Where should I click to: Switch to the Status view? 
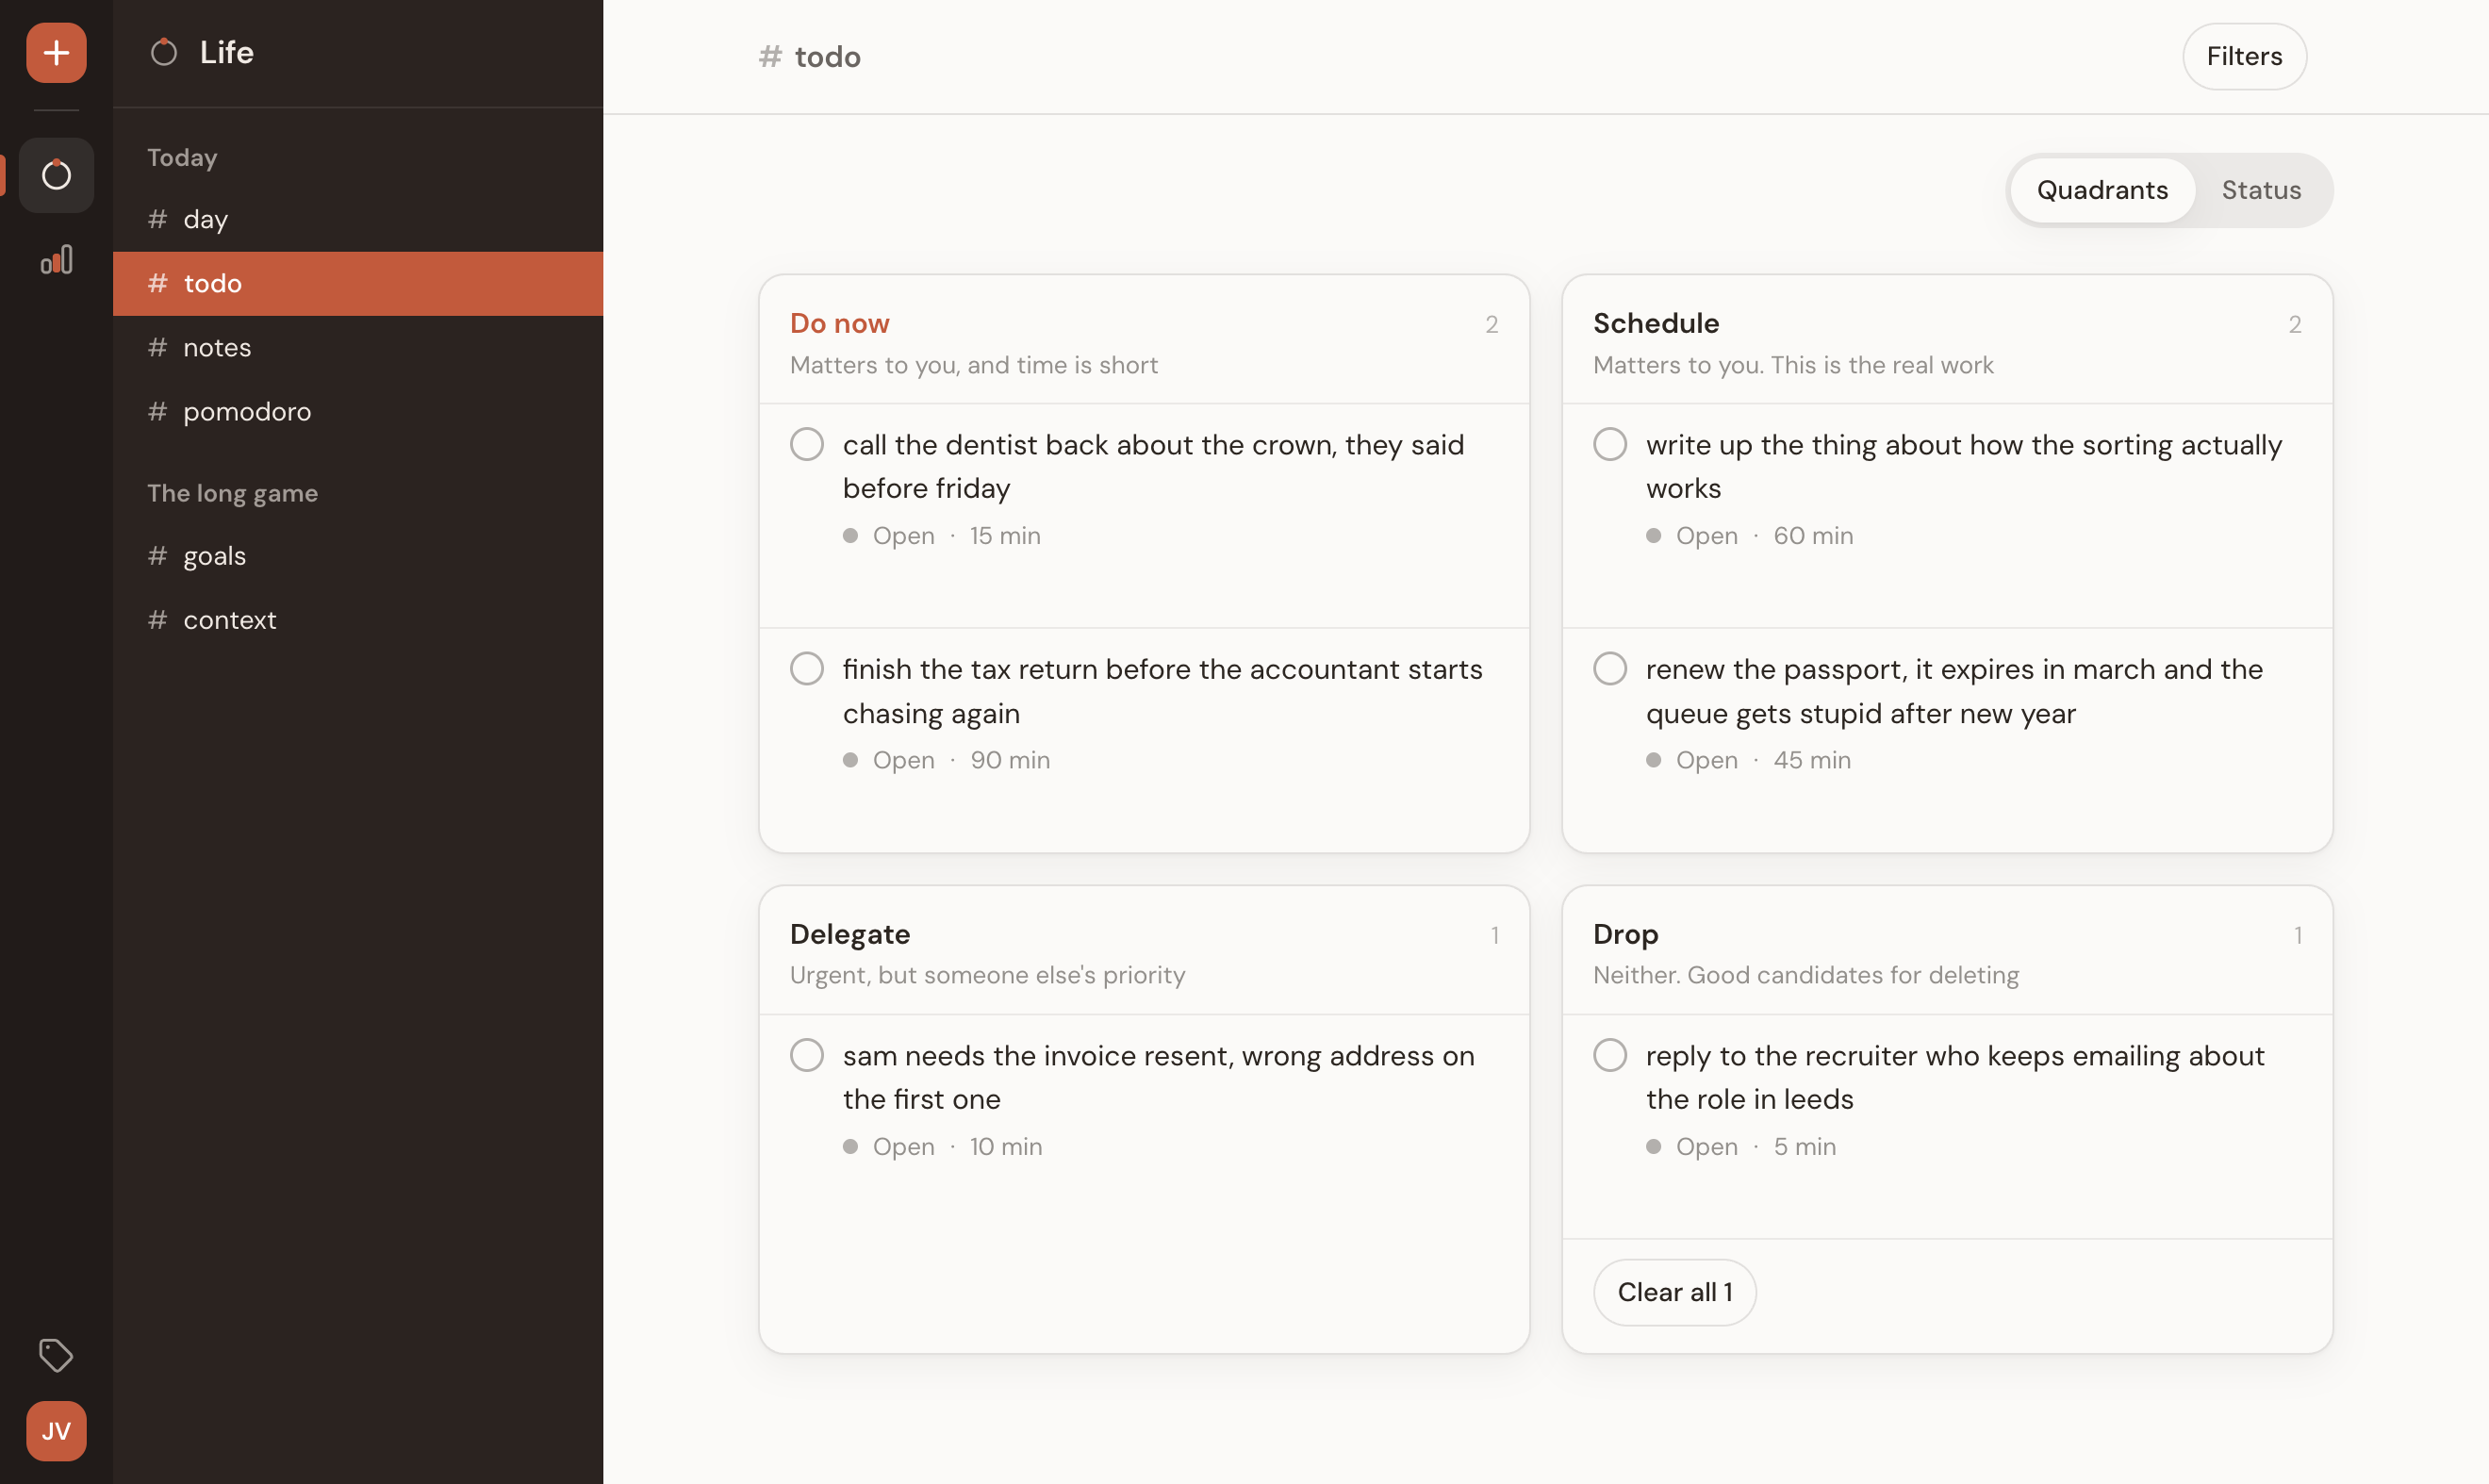click(x=2261, y=190)
